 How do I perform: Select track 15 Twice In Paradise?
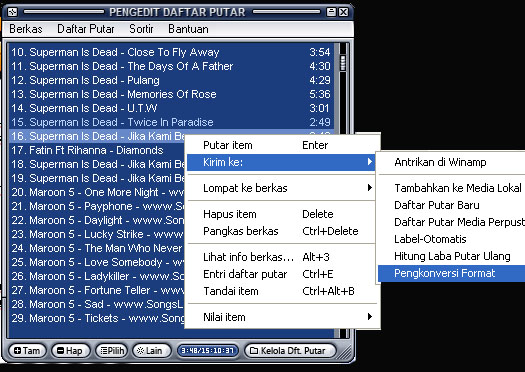click(x=171, y=122)
